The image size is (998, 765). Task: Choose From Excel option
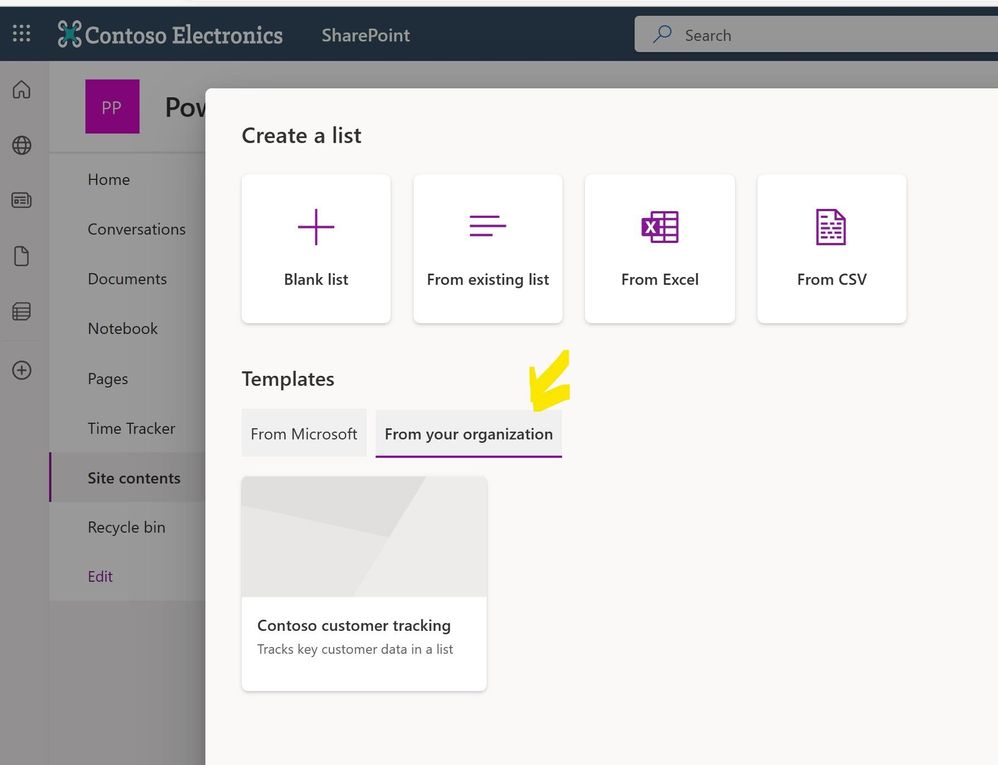pos(660,249)
